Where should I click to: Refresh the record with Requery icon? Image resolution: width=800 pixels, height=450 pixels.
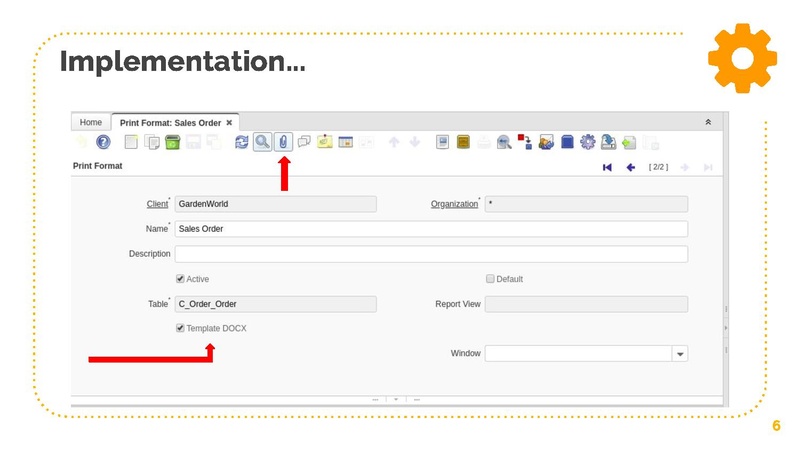point(241,142)
